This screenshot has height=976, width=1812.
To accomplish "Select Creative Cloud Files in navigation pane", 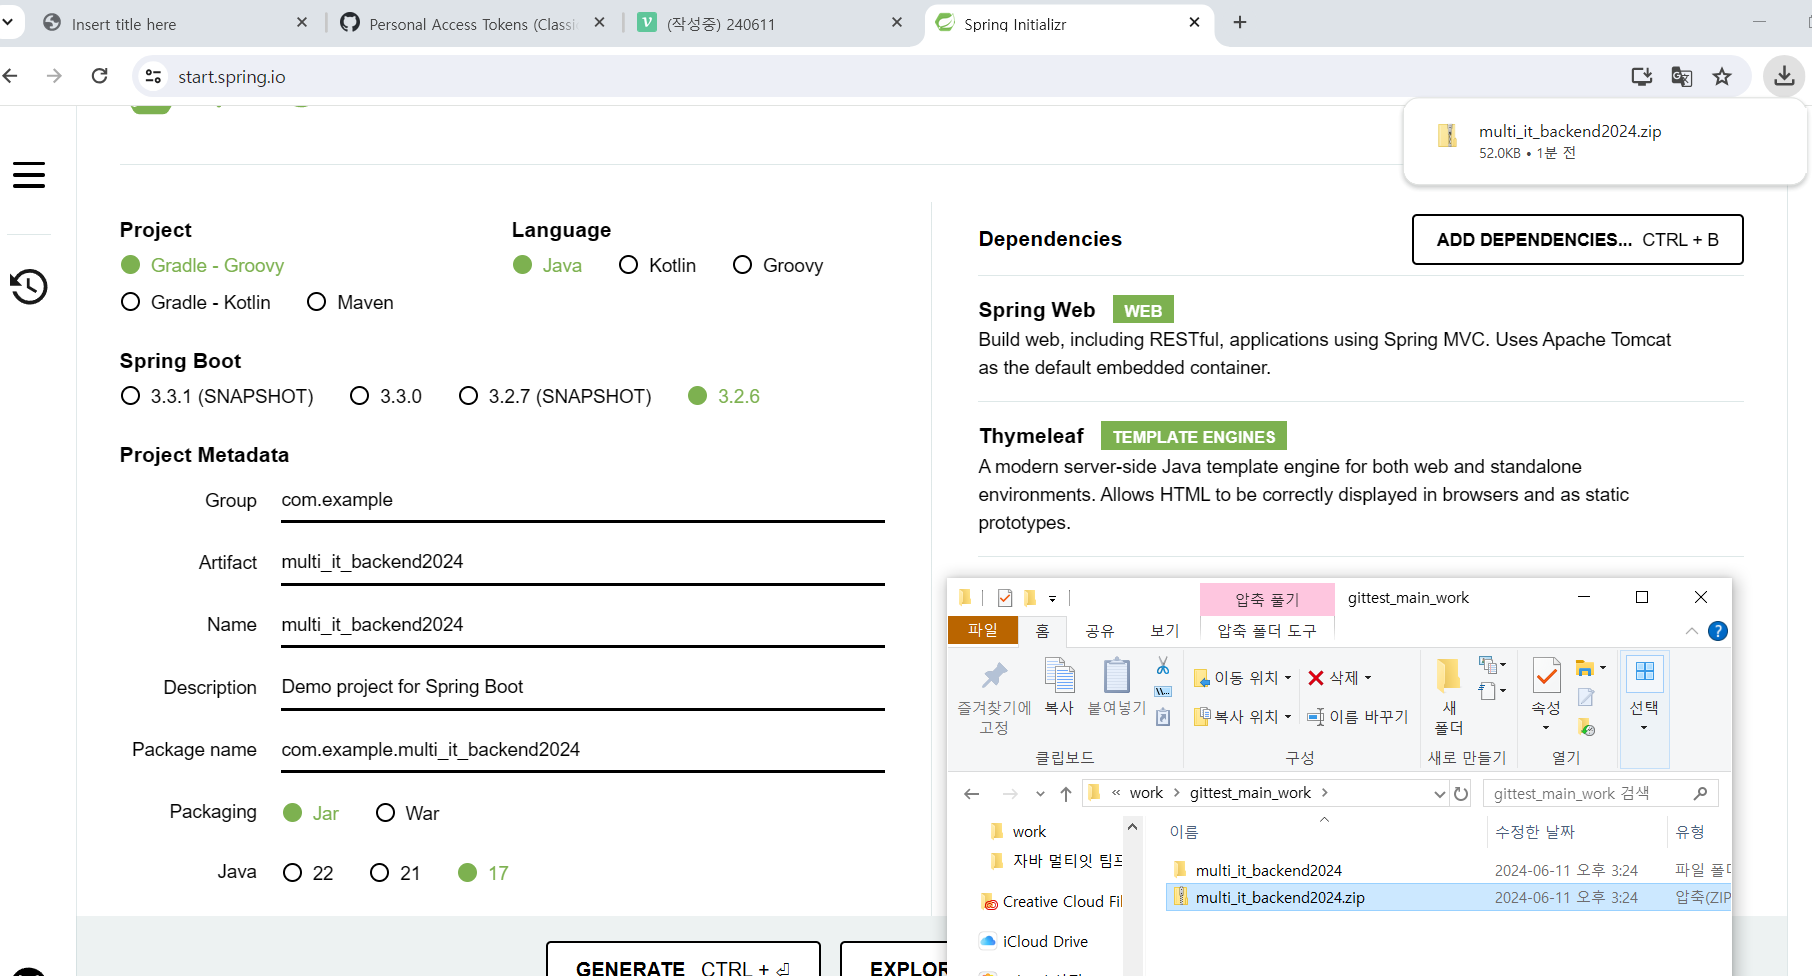I will click(x=1052, y=901).
